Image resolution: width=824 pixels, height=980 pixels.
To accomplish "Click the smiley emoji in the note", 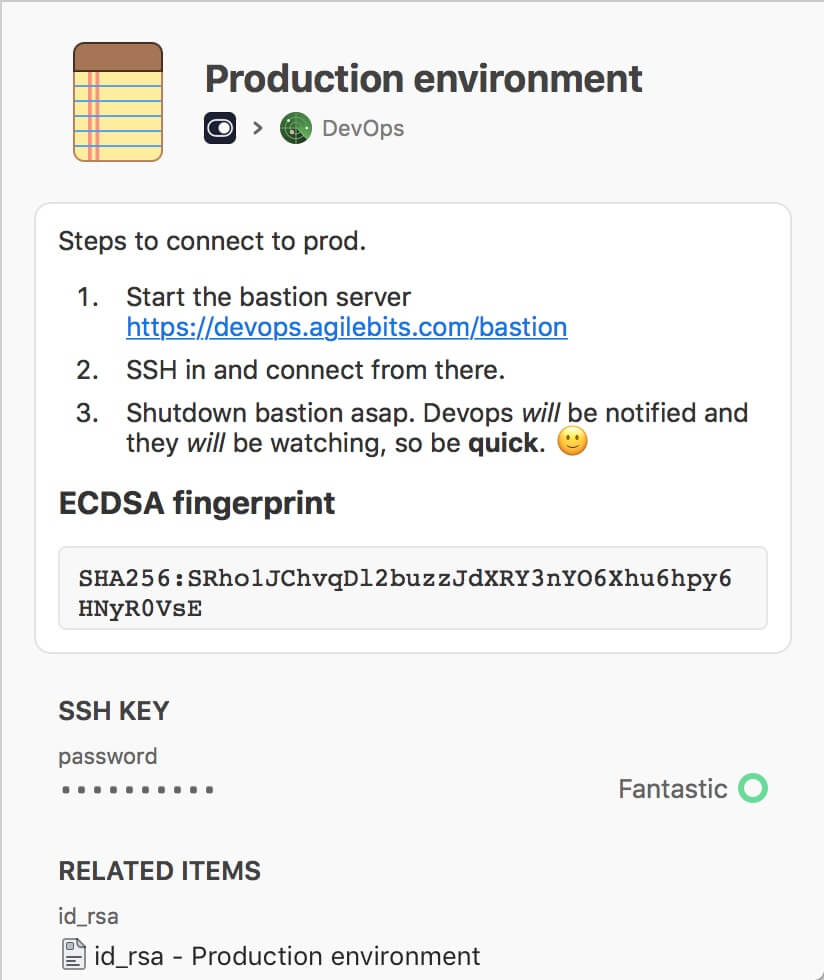I will point(574,442).
